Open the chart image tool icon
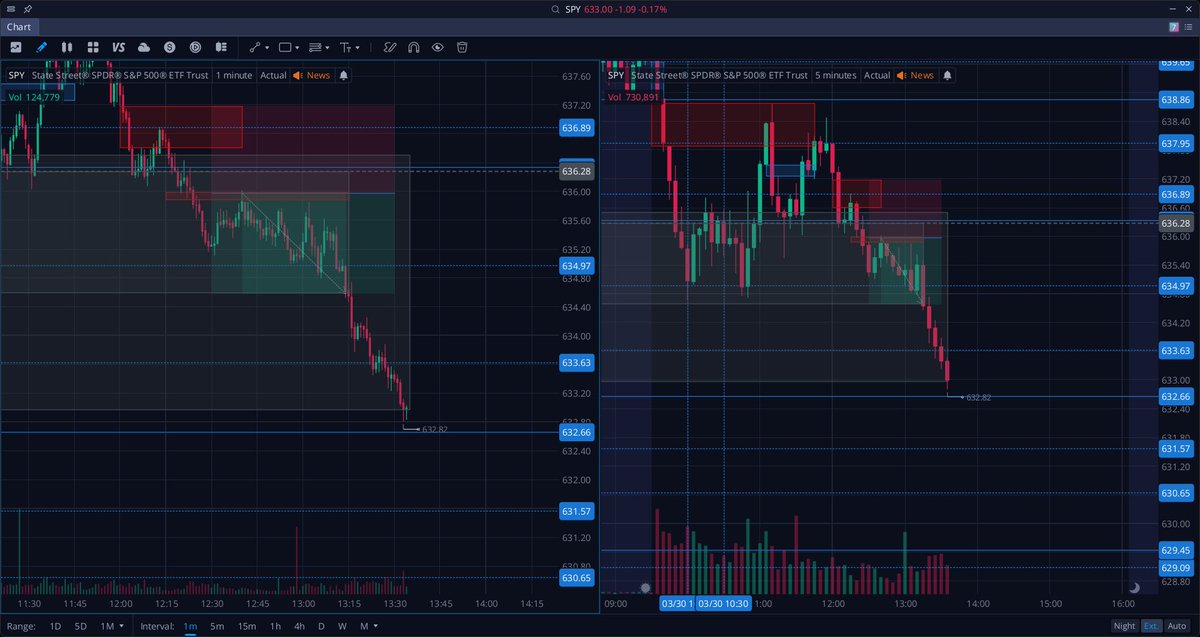 tap(16, 46)
